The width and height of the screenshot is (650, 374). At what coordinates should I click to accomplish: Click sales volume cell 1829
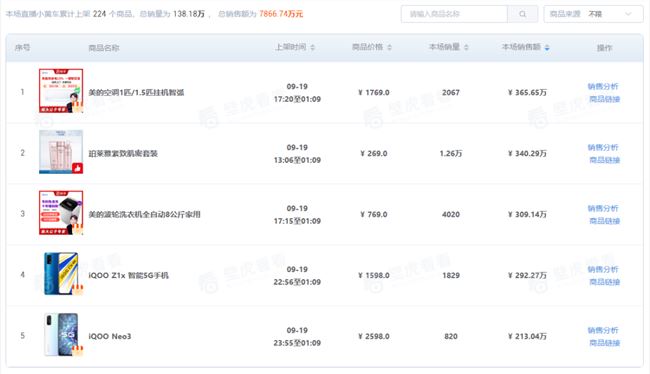(451, 275)
